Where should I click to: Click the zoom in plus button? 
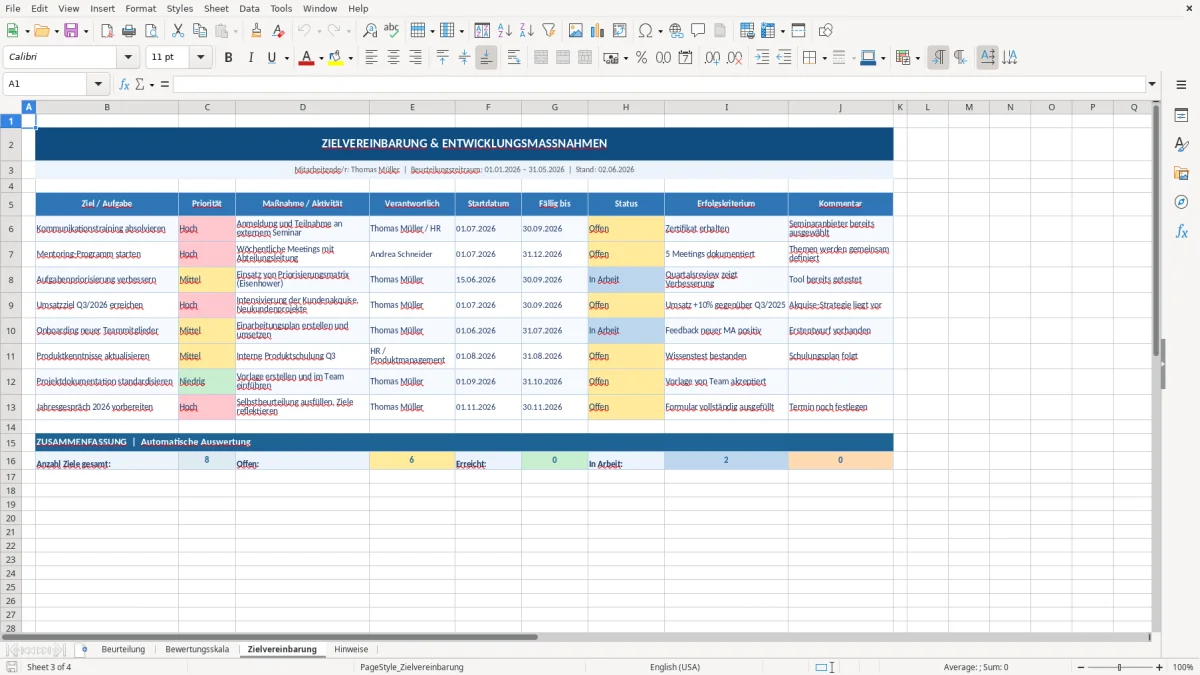click(1159, 667)
